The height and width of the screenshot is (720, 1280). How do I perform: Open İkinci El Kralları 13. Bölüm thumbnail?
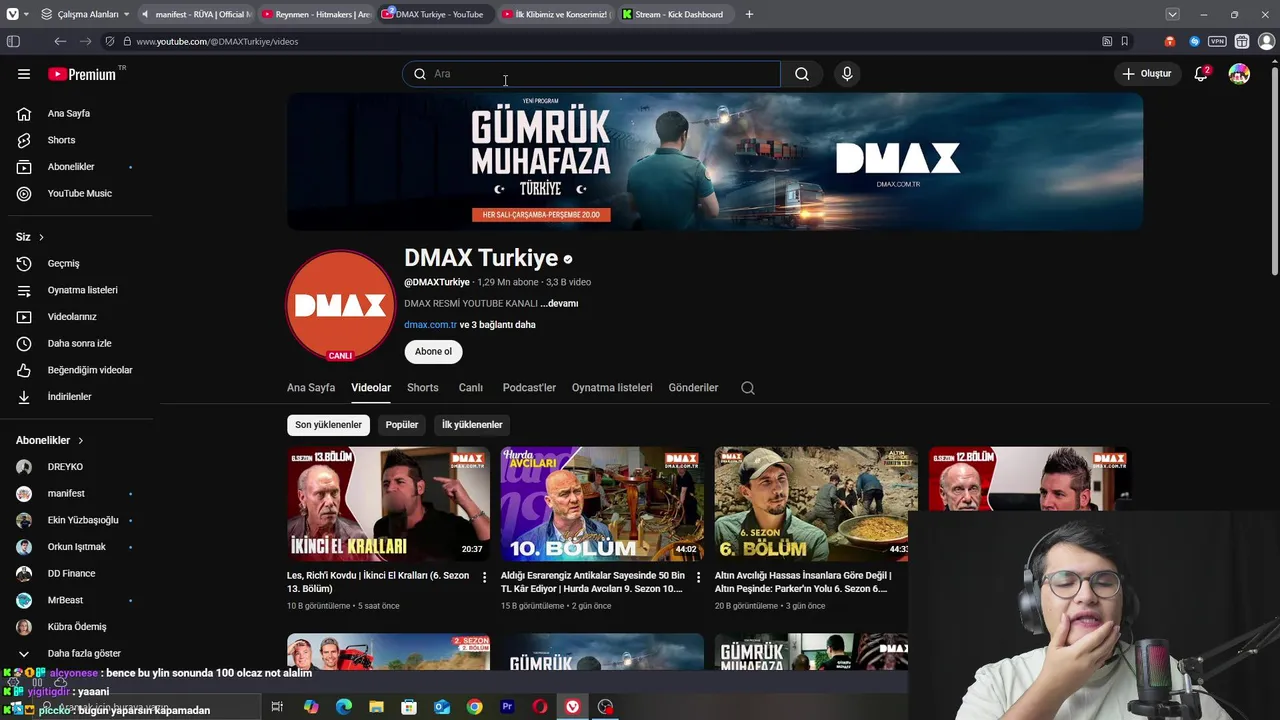click(x=388, y=504)
